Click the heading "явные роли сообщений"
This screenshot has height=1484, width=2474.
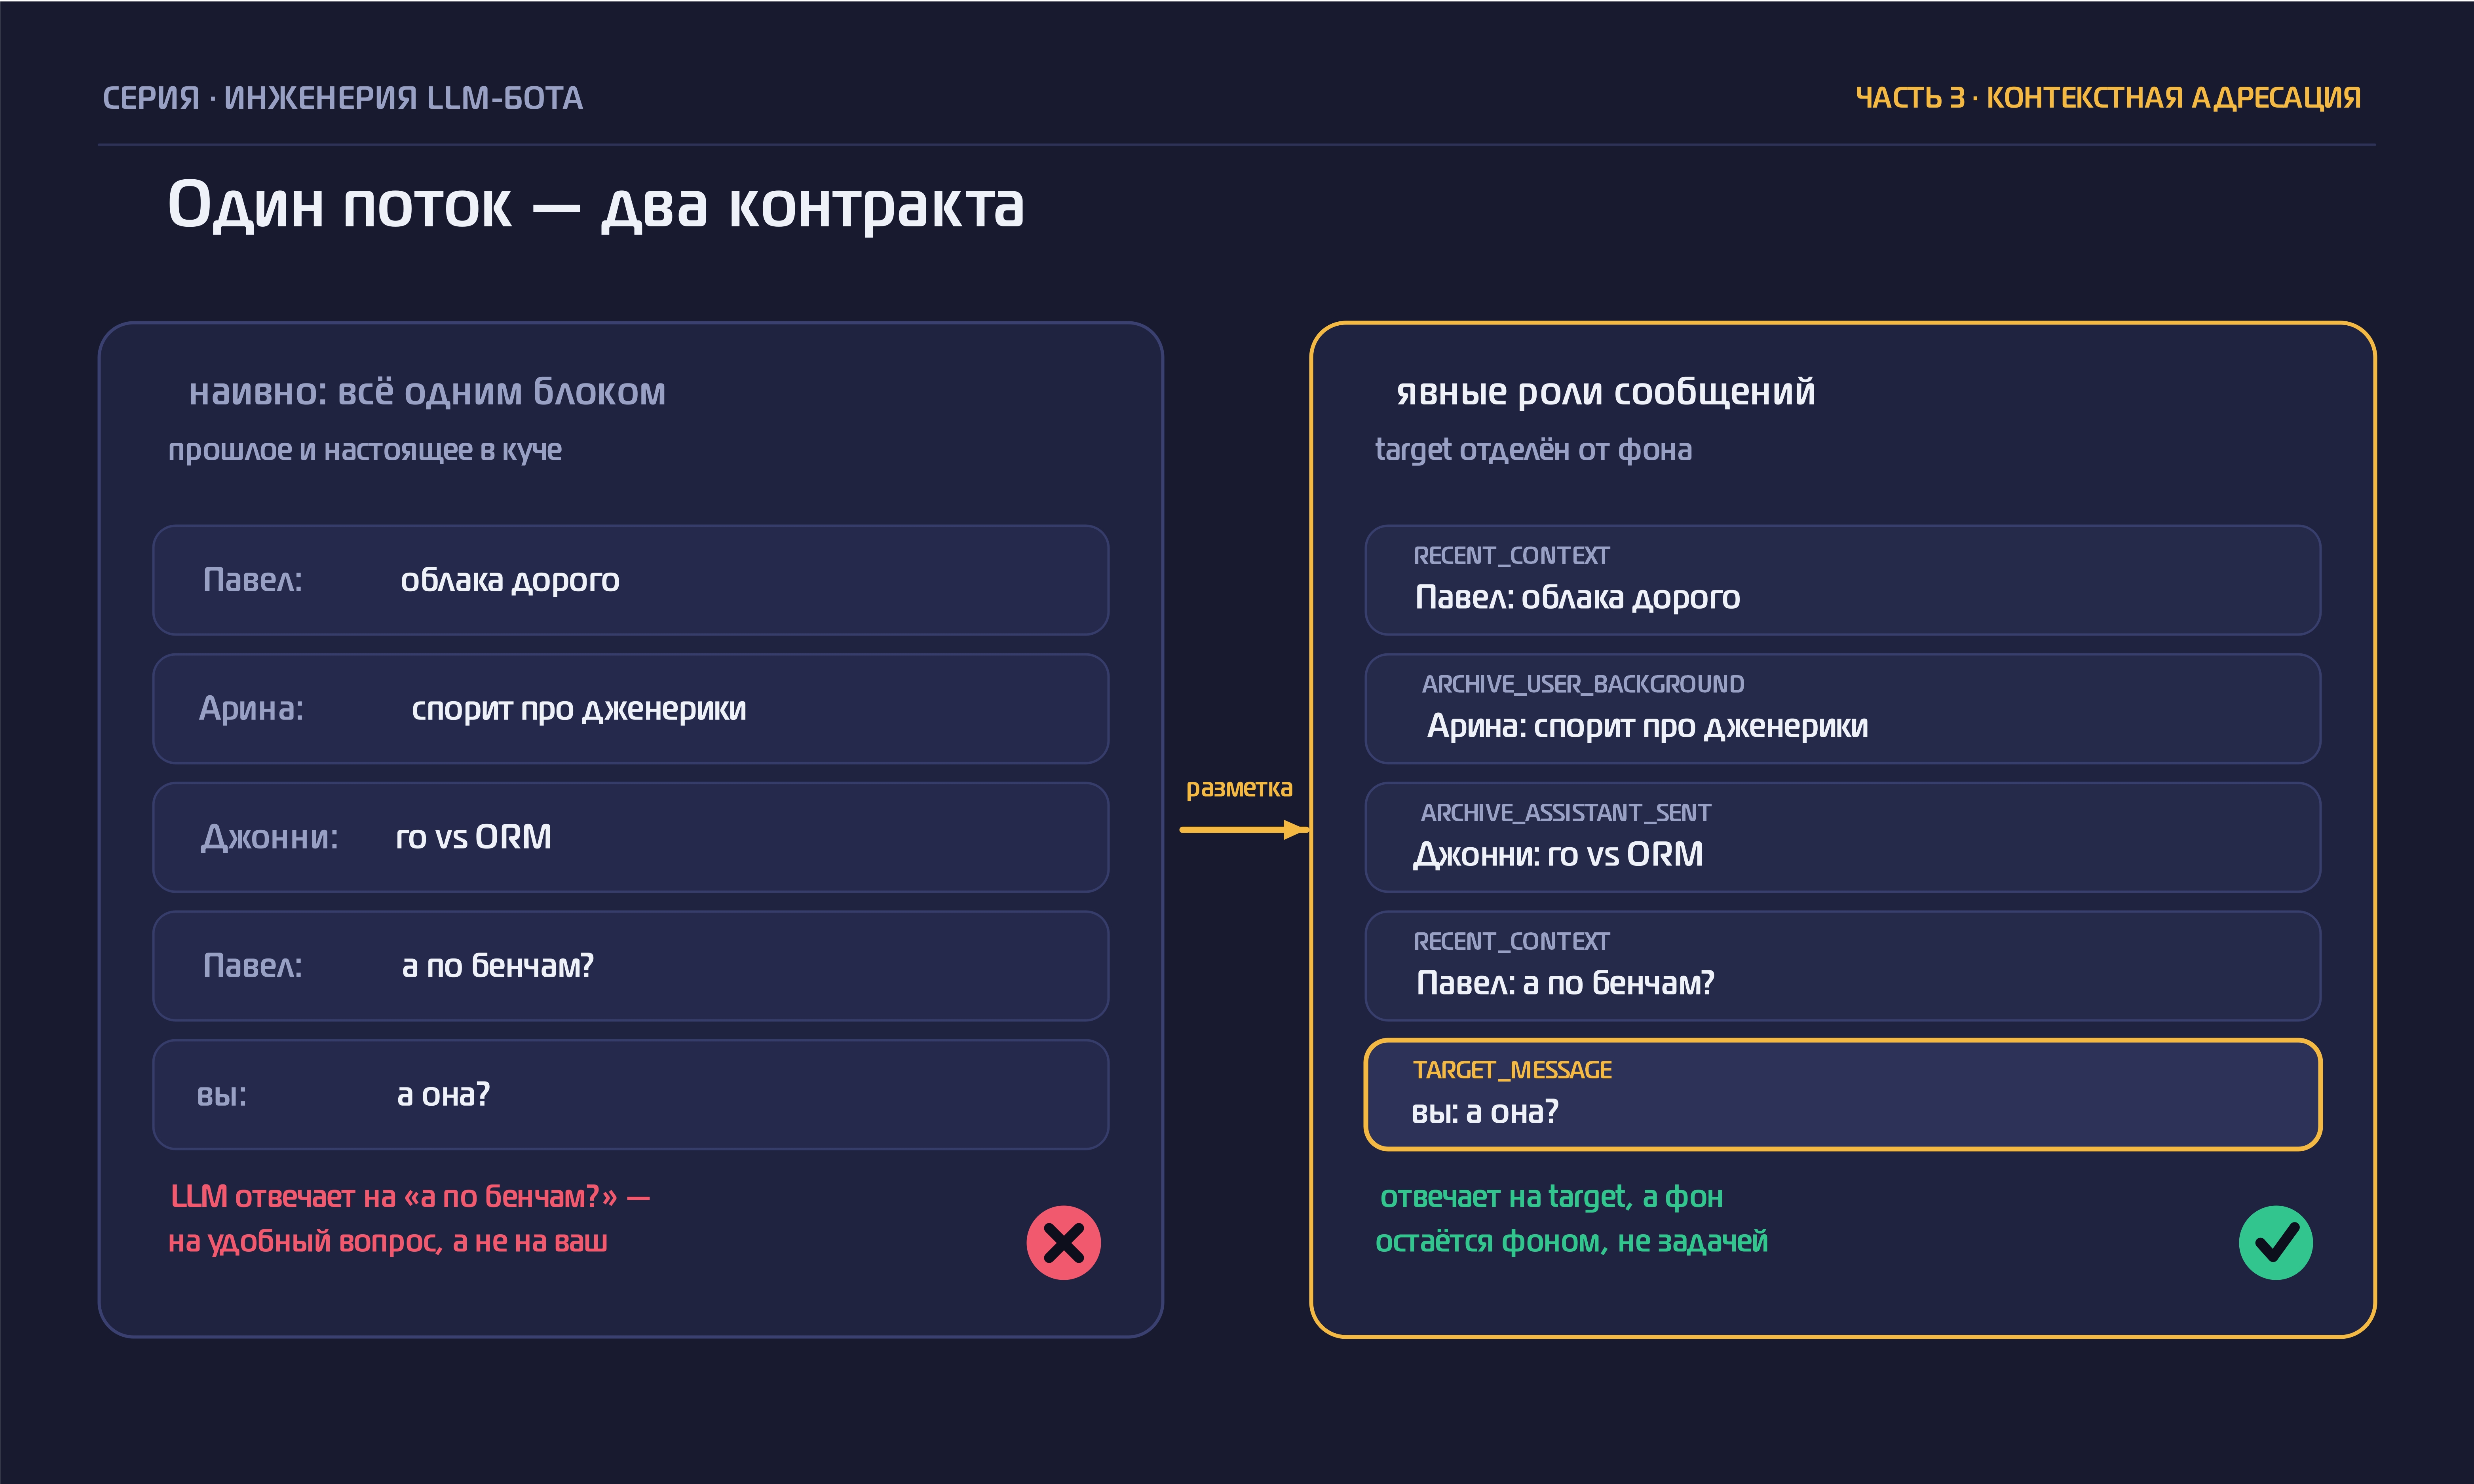coord(1606,392)
